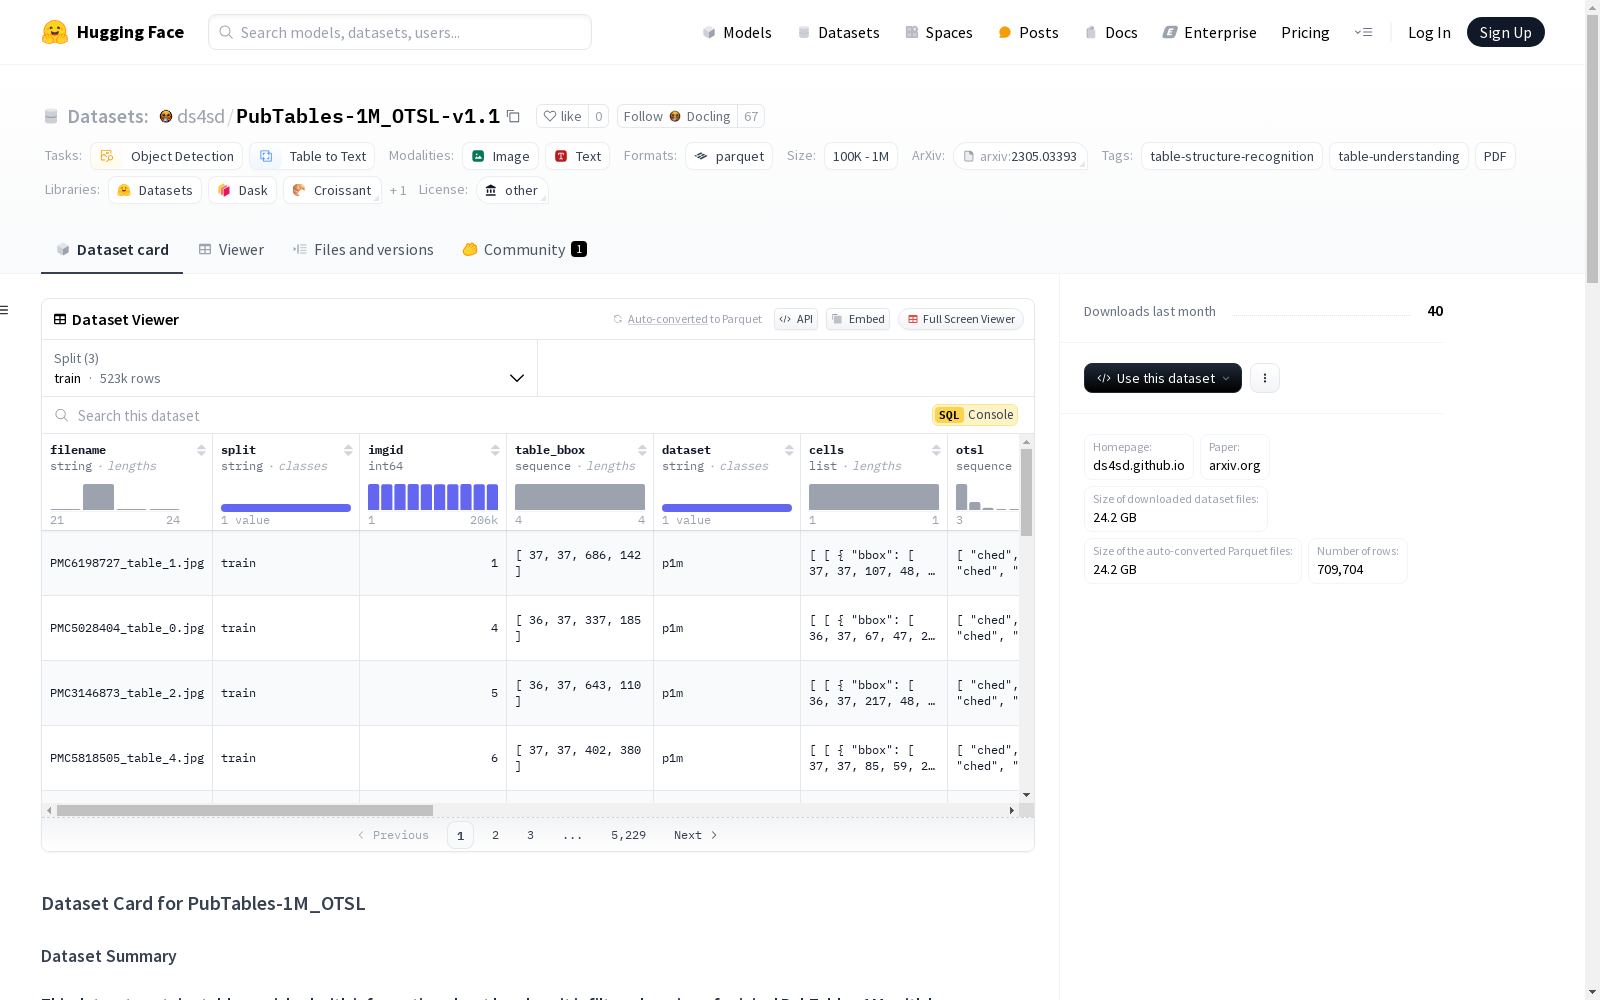Screen dimensions: 1600x1000
Task: Click the Croissant library tag
Action: [x=332, y=190]
